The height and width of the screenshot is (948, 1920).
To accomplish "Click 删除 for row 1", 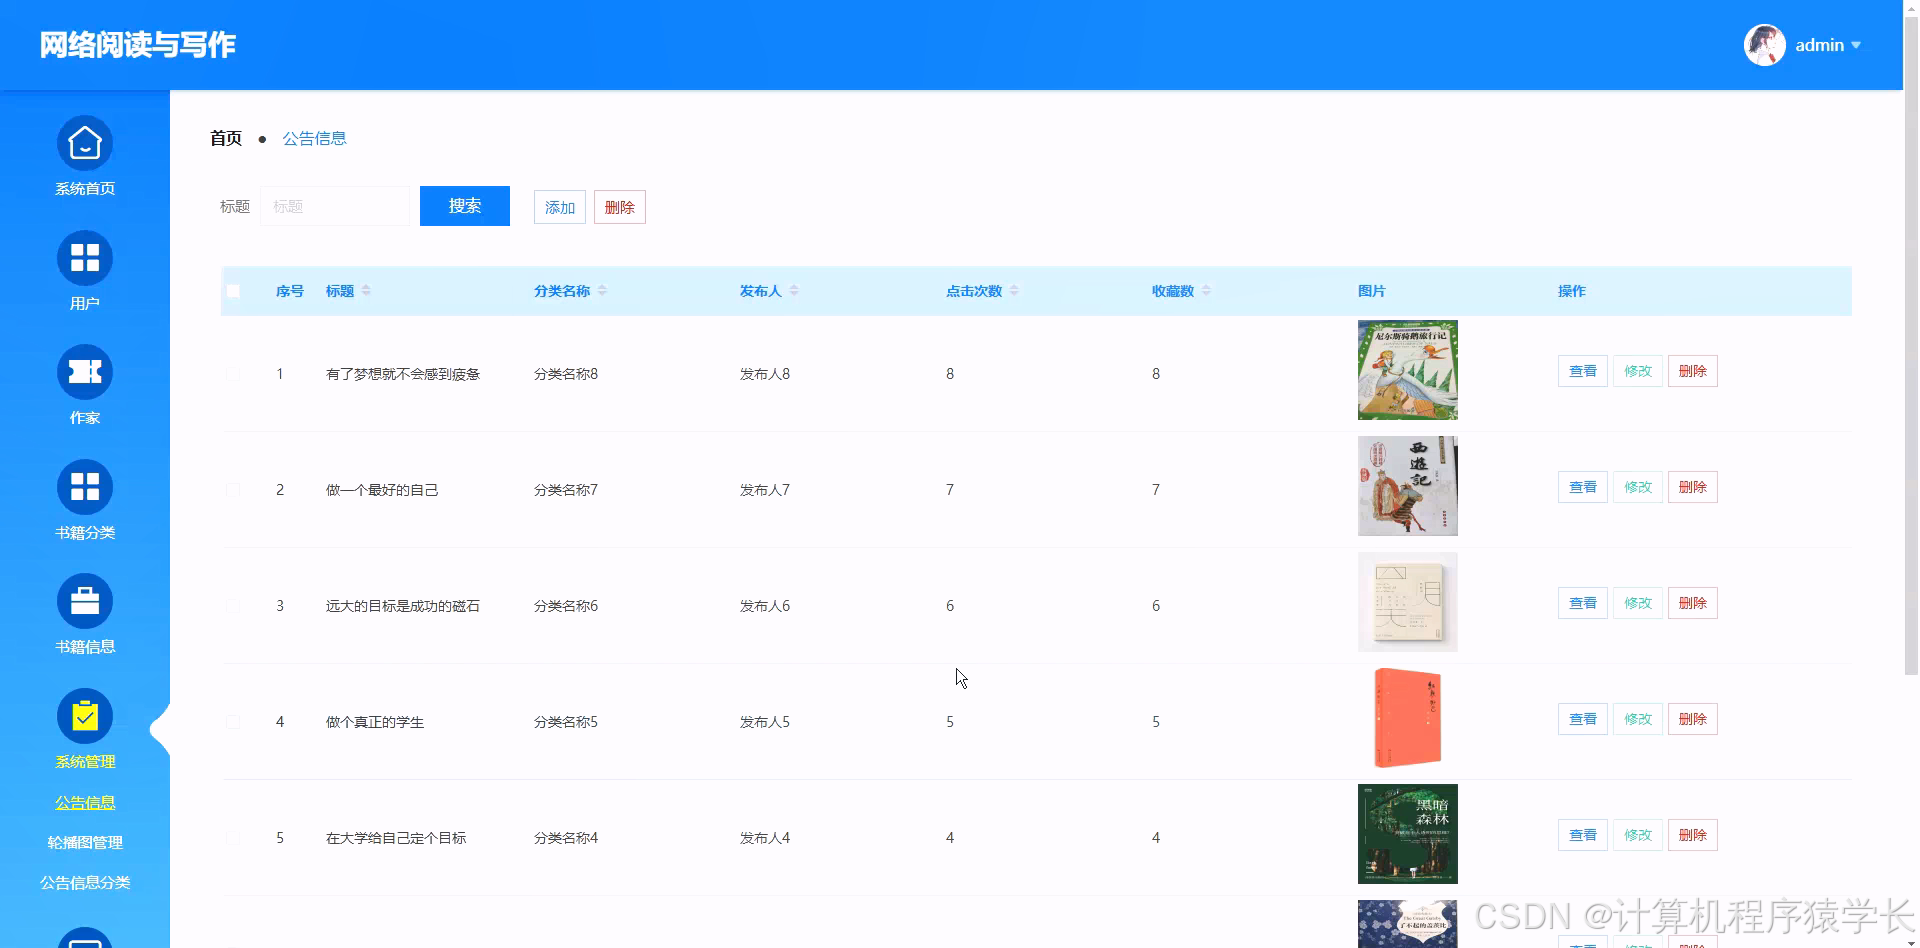I will point(1693,371).
